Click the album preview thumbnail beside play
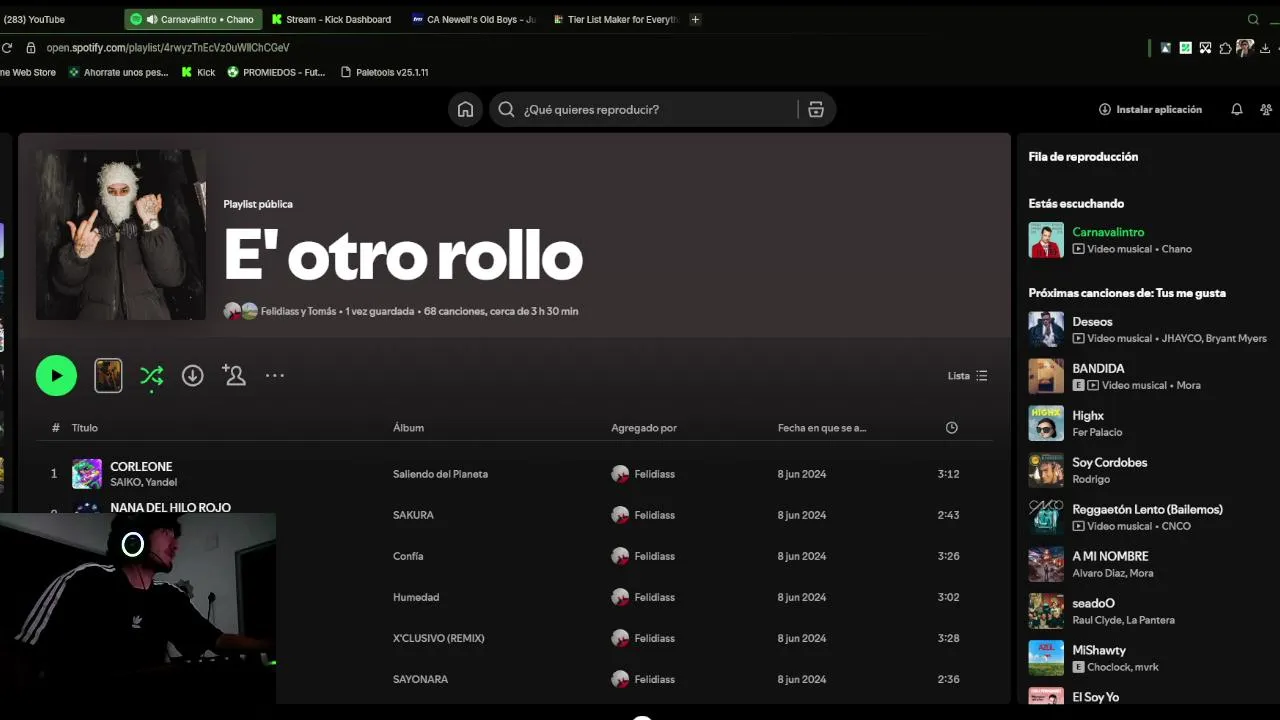Screen dimensions: 1280x720 click(x=108, y=376)
